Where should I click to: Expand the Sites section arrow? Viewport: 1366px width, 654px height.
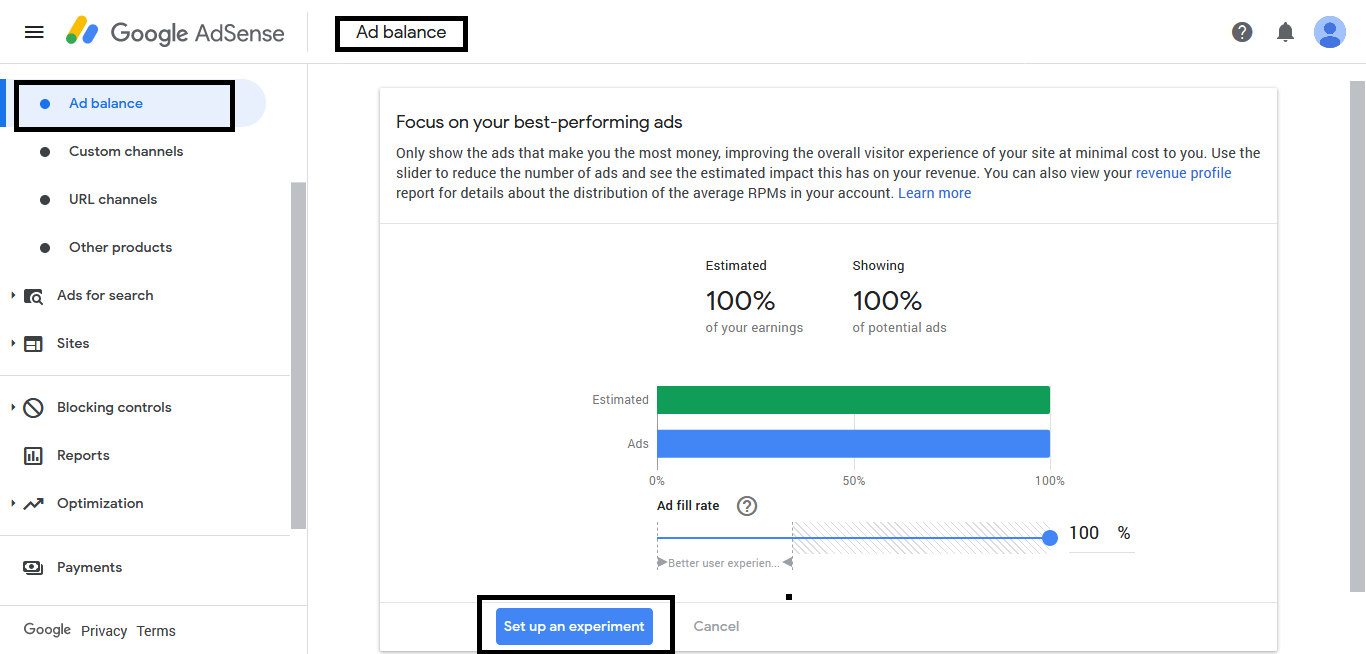13,344
